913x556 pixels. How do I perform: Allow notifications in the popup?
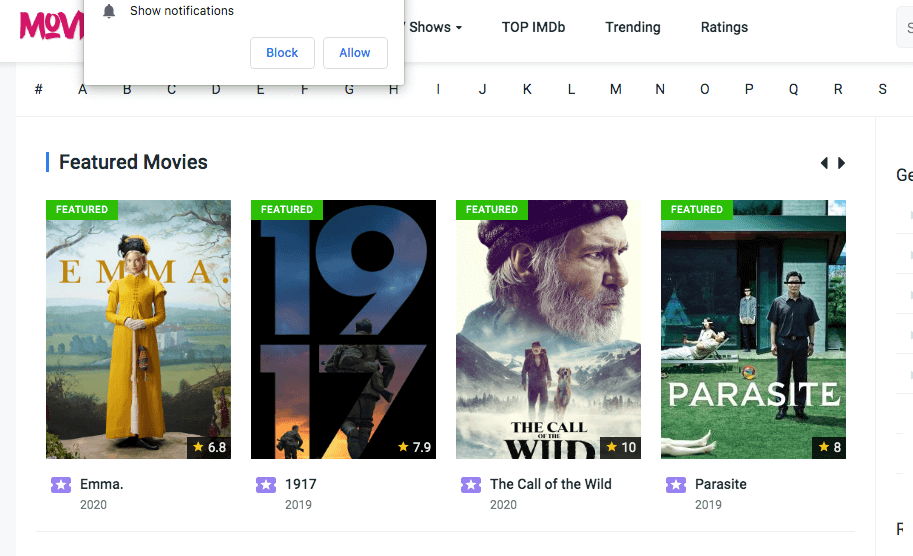355,53
